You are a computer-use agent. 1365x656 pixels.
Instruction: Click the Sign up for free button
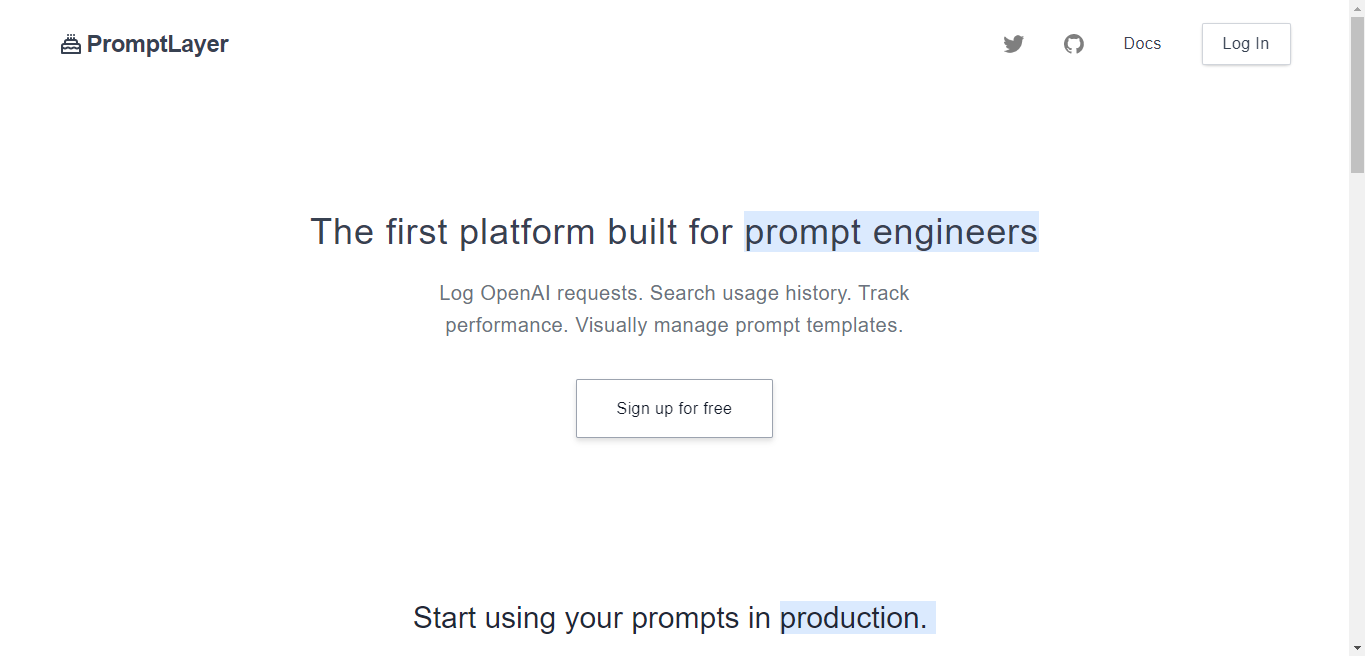[x=674, y=408]
